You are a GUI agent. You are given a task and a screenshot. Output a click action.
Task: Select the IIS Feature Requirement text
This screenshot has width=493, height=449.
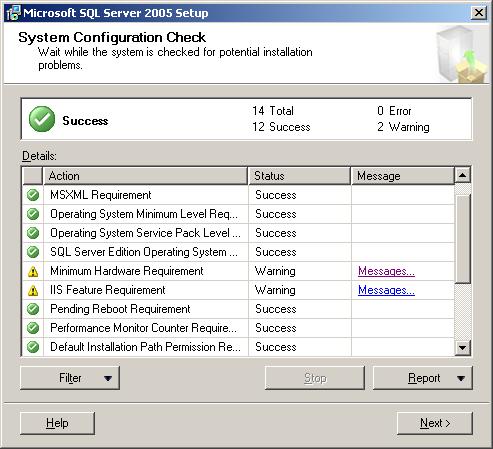point(108,290)
